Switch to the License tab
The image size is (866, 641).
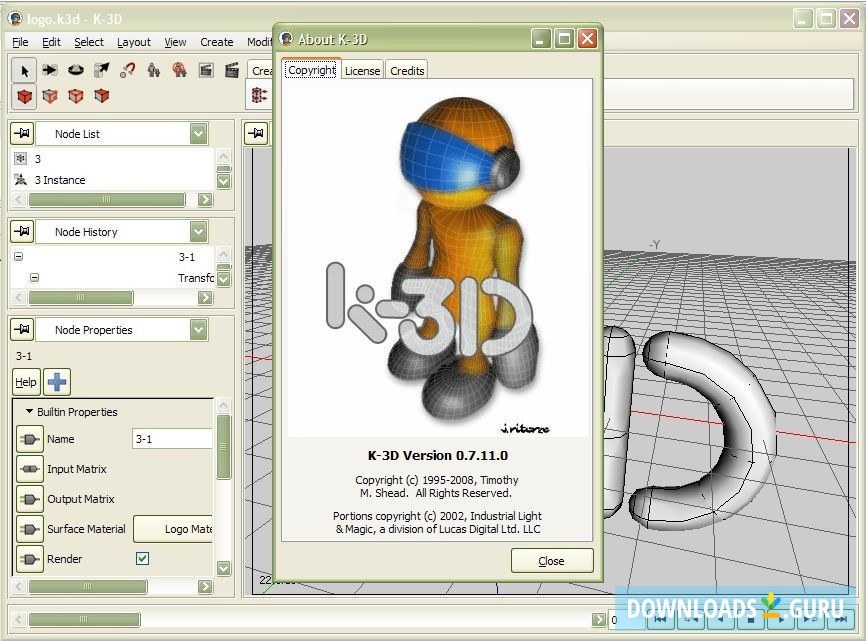click(362, 71)
